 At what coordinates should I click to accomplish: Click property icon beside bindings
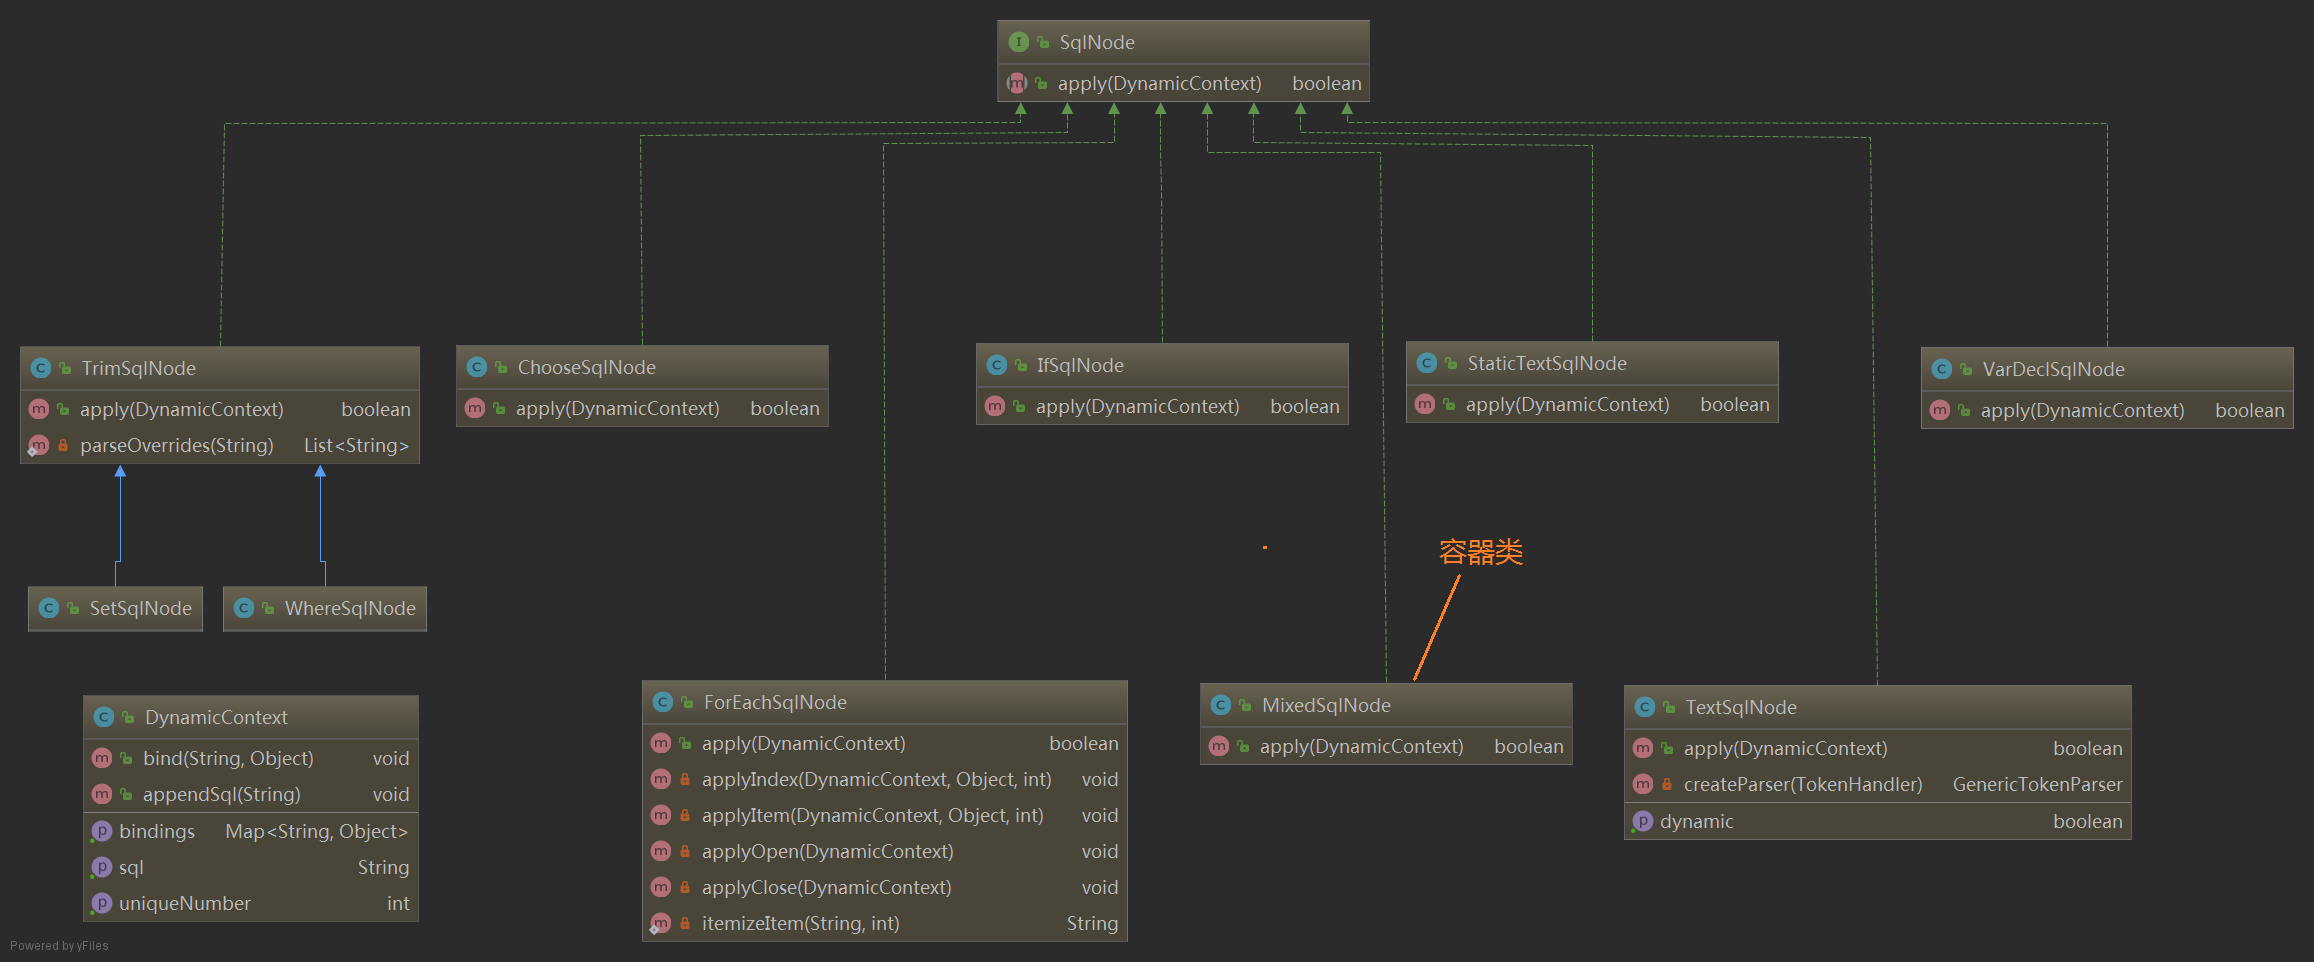pos(101,831)
